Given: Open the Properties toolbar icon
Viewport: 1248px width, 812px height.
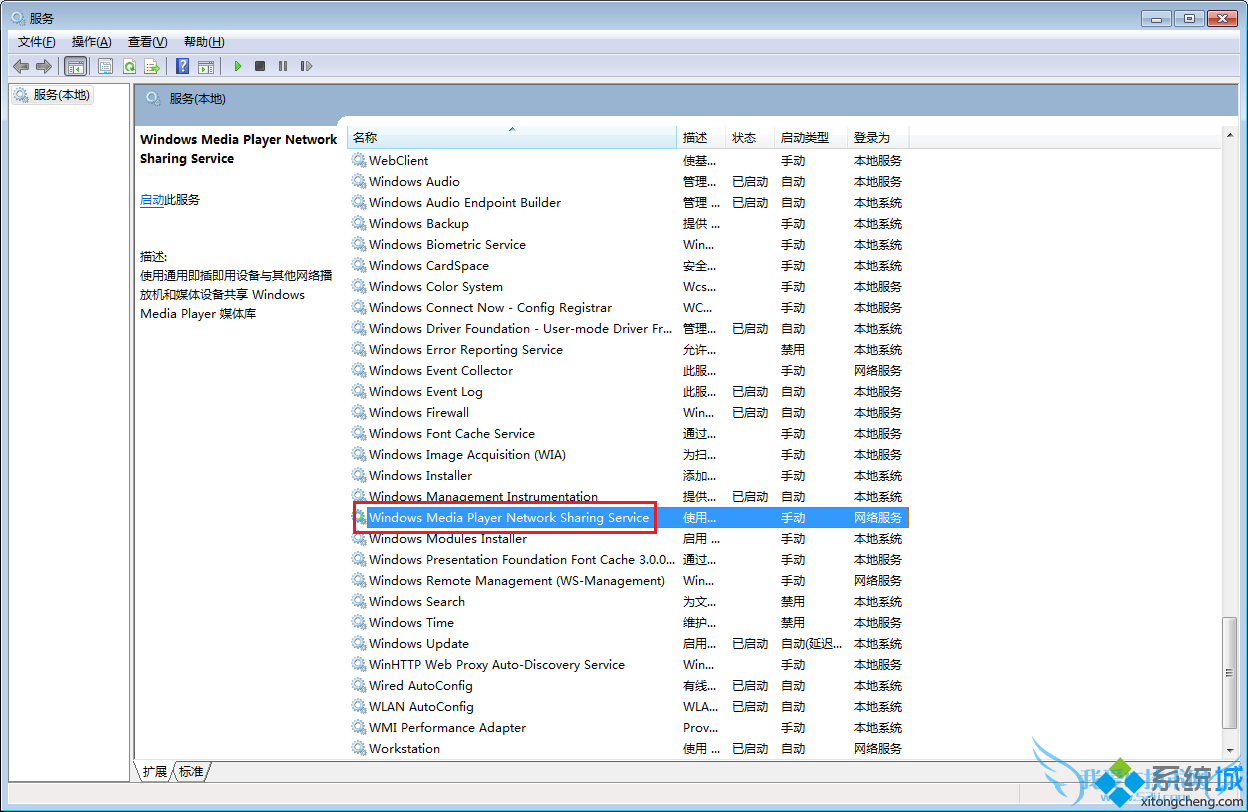Looking at the screenshot, I should pyautogui.click(x=105, y=66).
